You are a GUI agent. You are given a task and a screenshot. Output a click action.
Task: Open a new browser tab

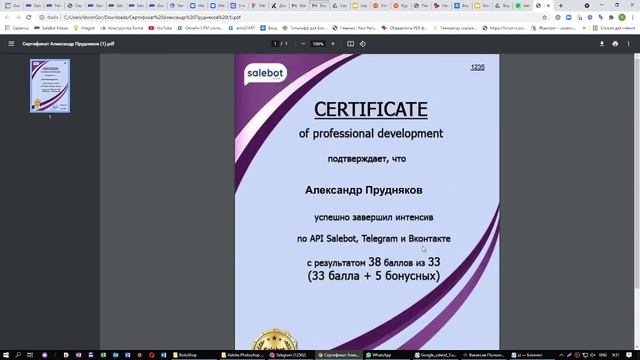point(560,6)
